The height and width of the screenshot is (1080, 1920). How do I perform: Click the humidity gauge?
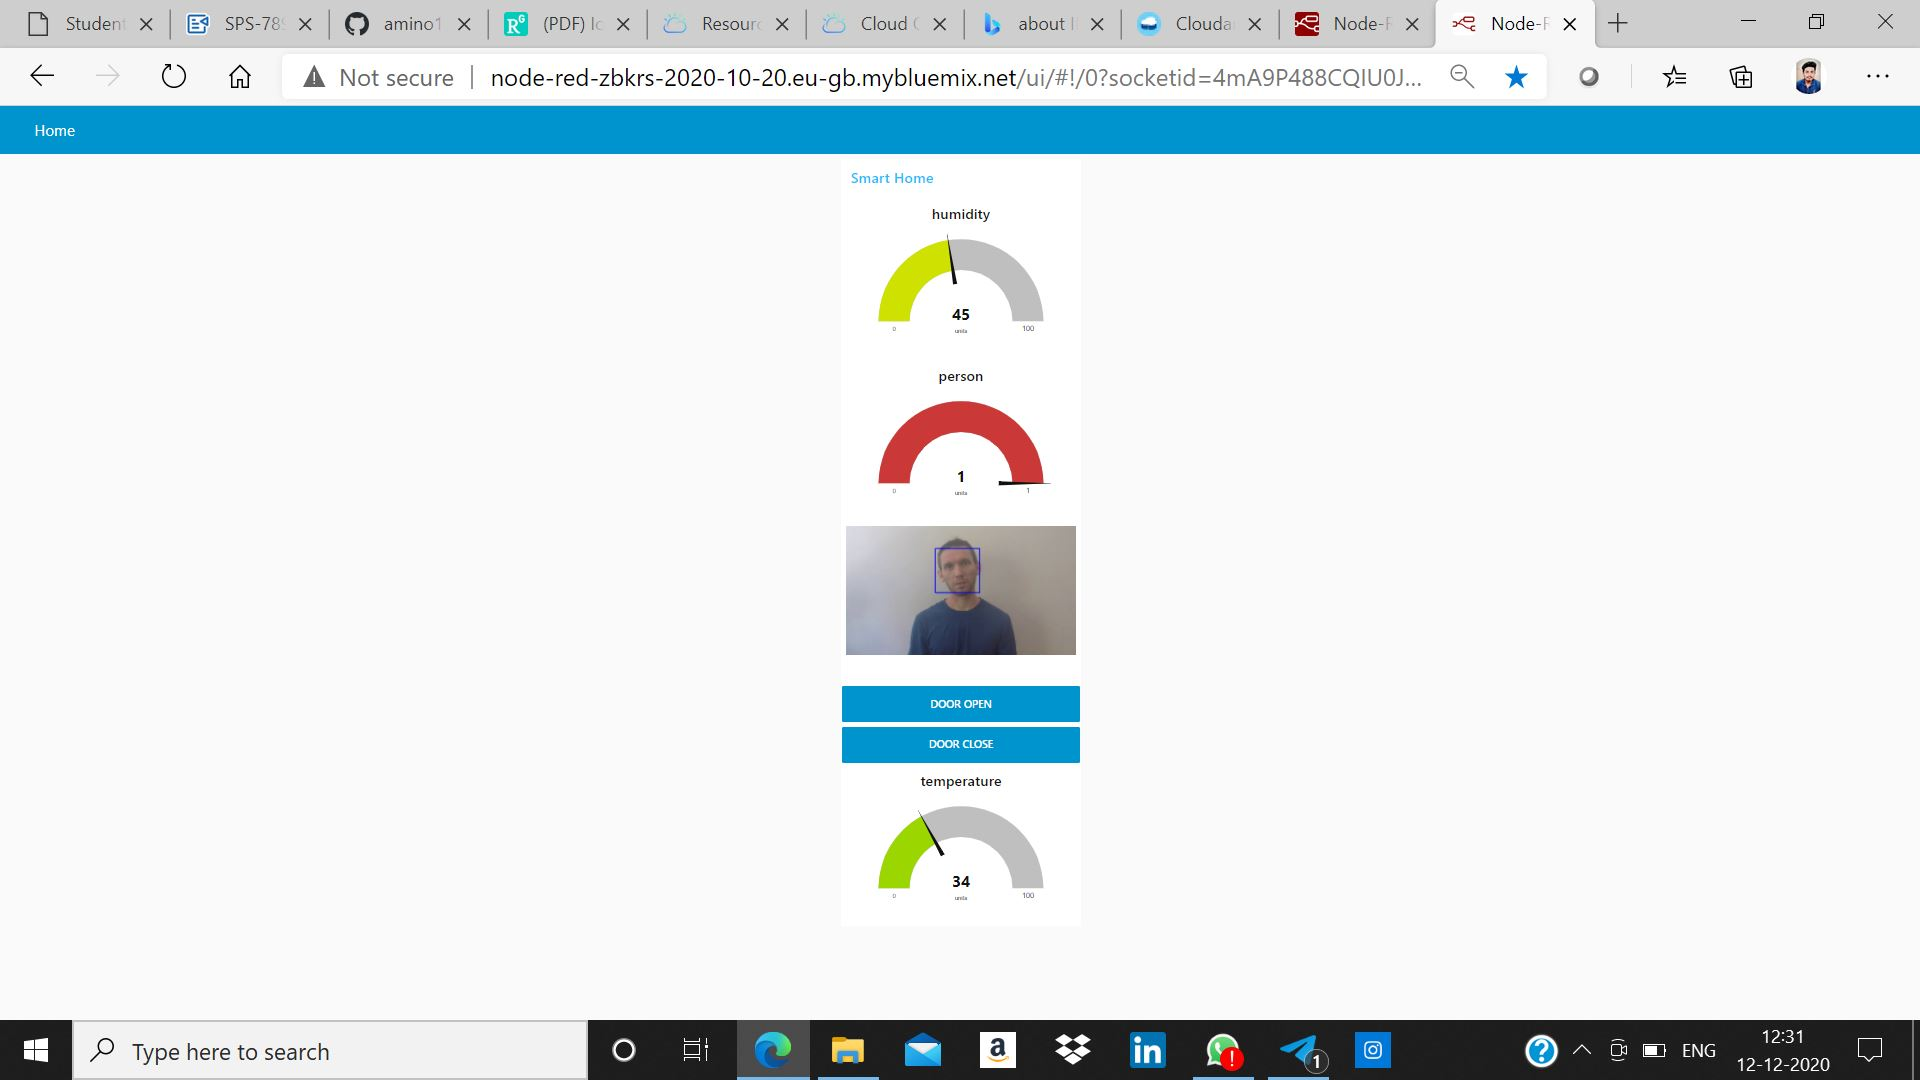click(x=960, y=285)
